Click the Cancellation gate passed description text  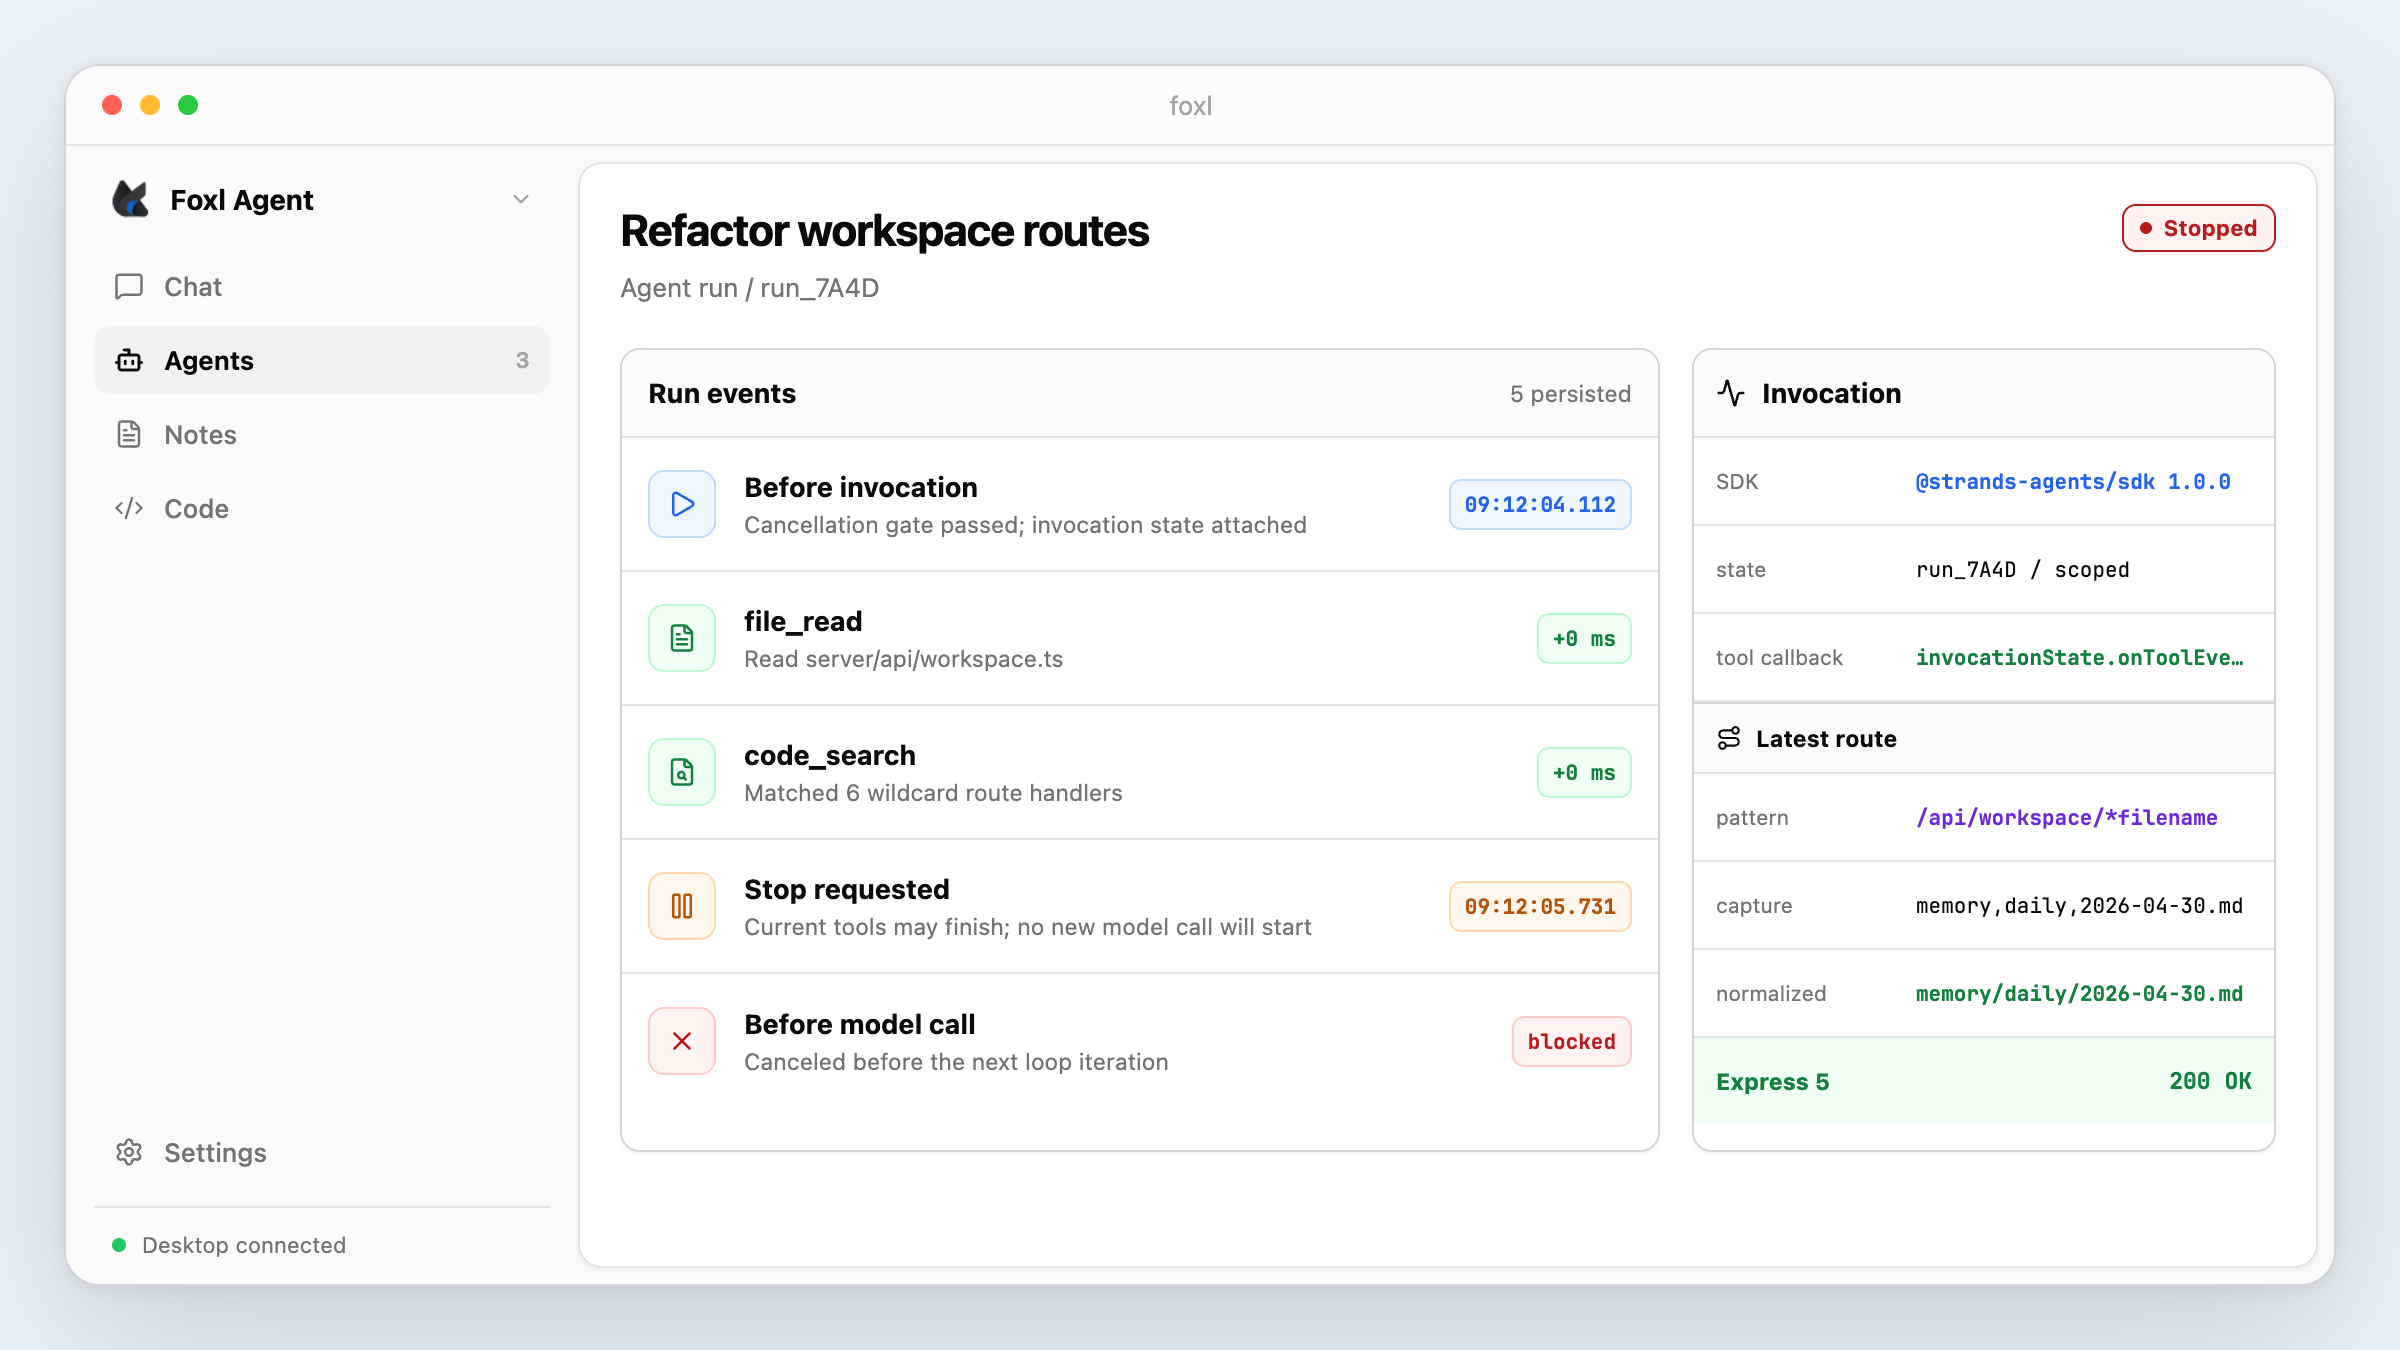[1025, 525]
